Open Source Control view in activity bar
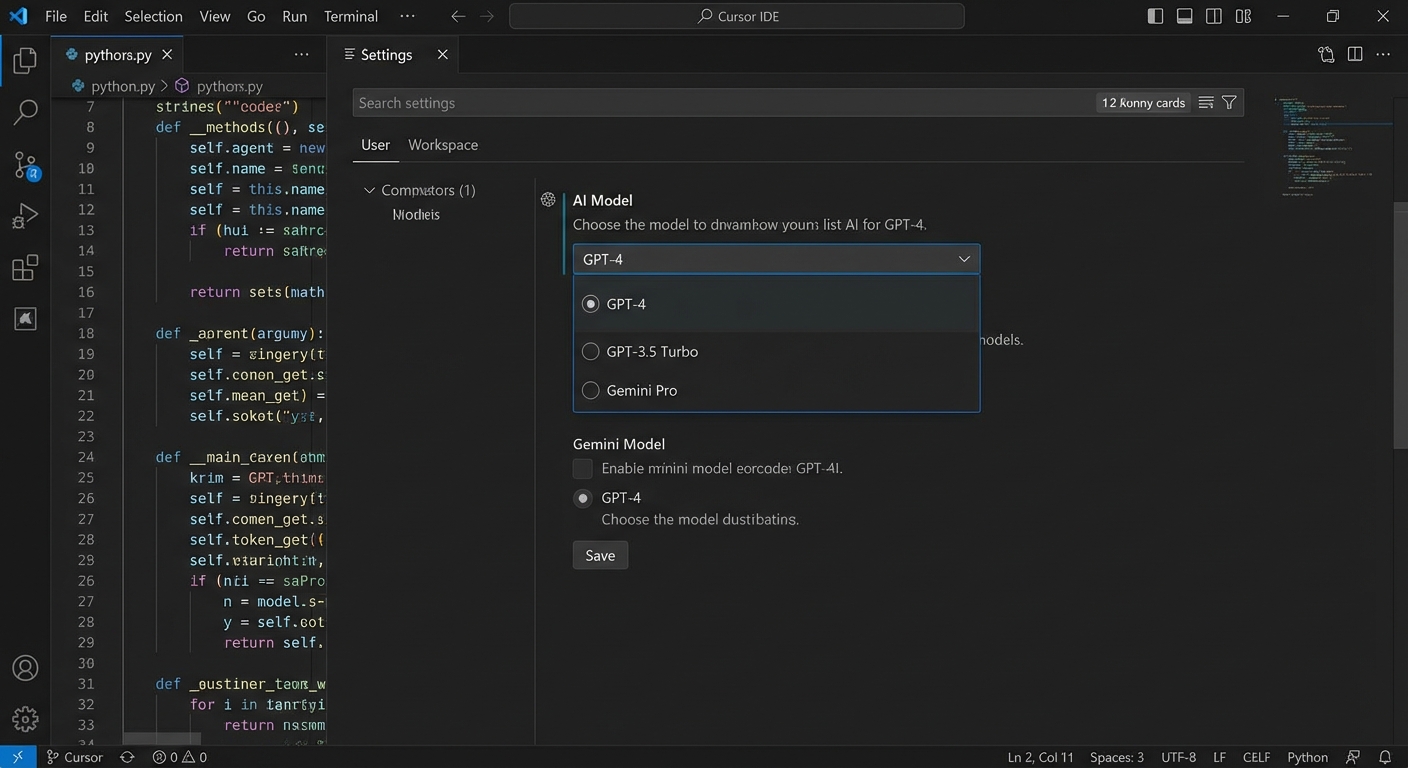 pyautogui.click(x=25, y=165)
